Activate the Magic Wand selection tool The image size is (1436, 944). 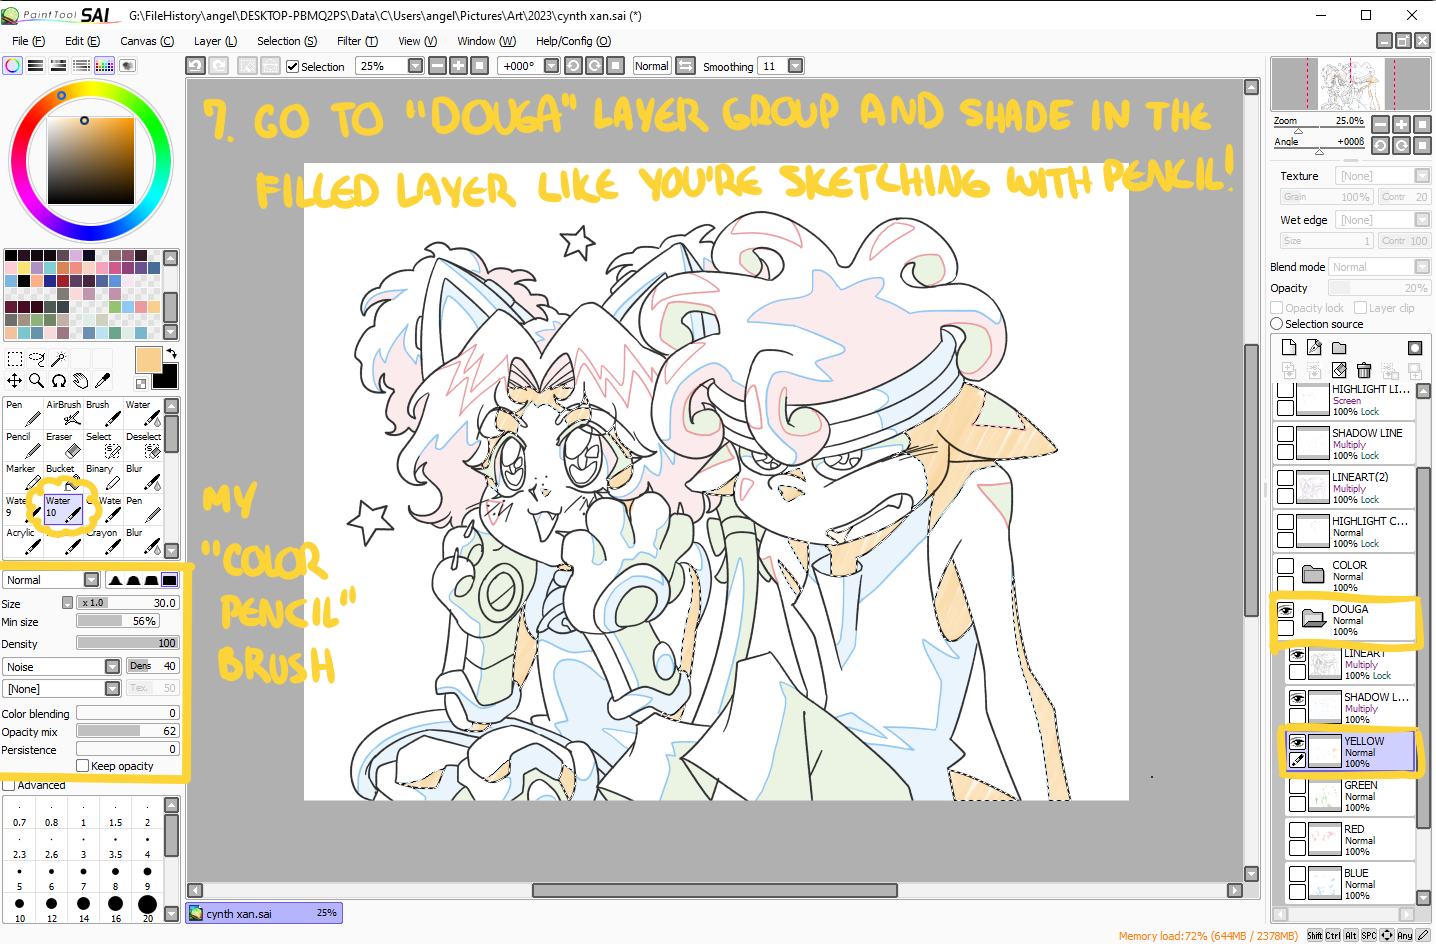pyautogui.click(x=59, y=358)
